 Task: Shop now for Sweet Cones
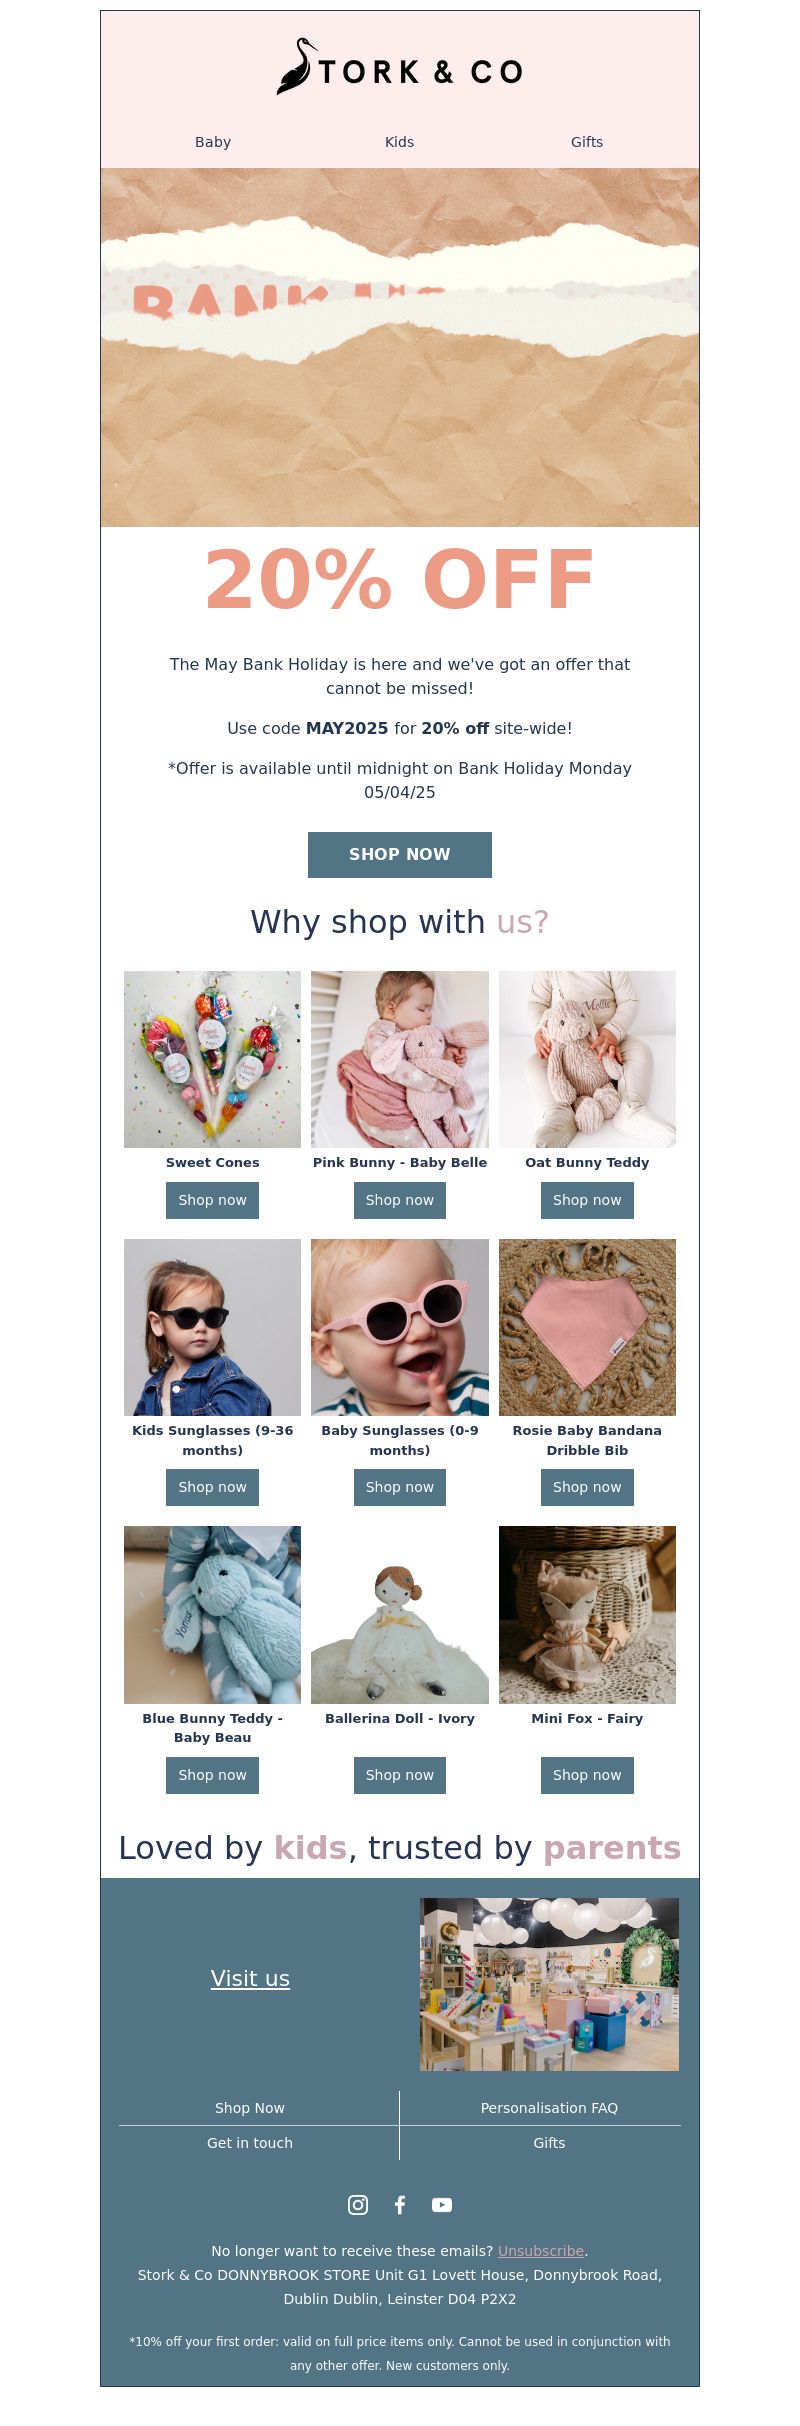coord(212,1200)
